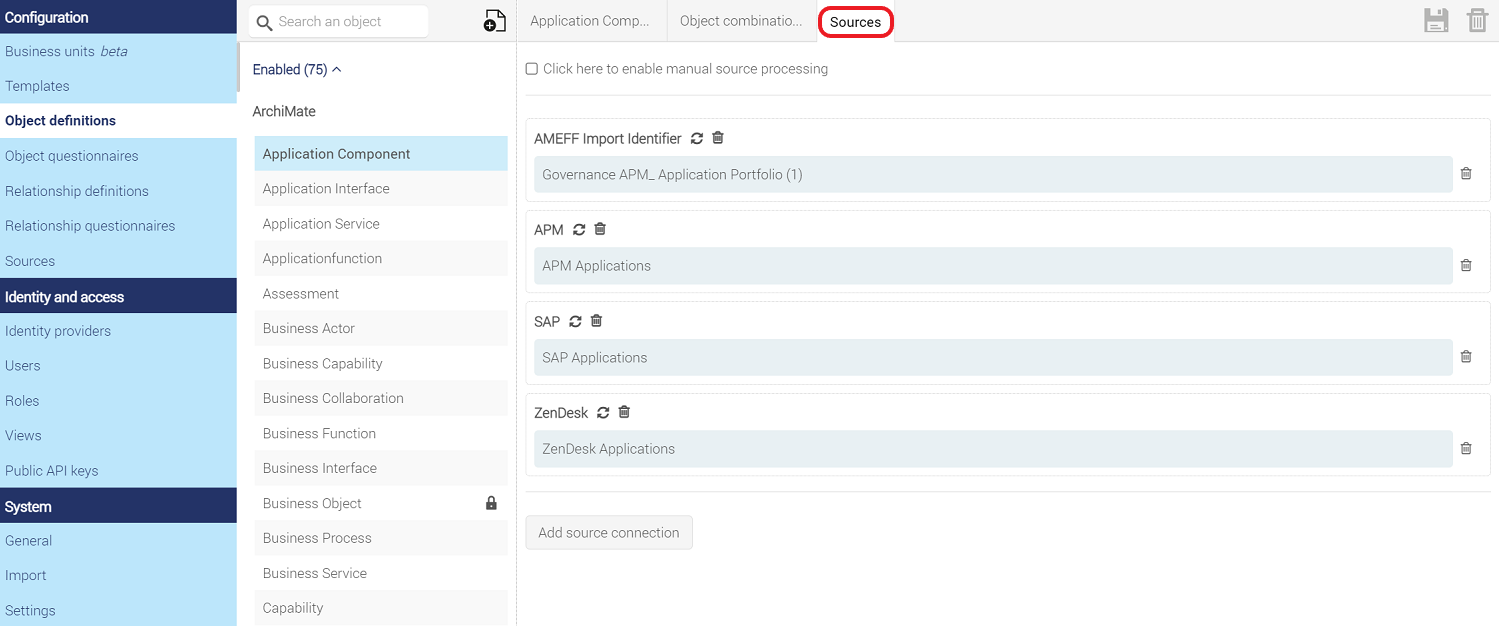This screenshot has width=1499, height=626.
Task: Open Users page
Action: [118, 366]
